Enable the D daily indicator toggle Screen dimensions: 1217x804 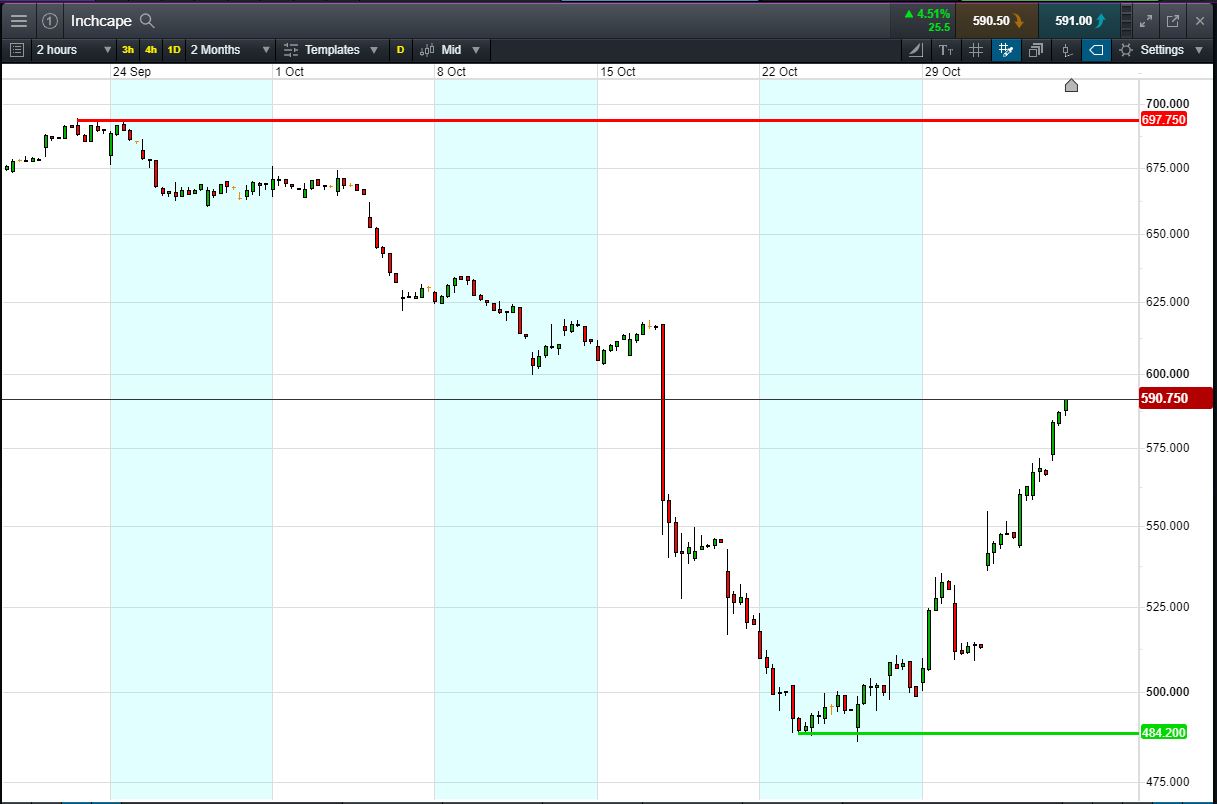coord(400,49)
